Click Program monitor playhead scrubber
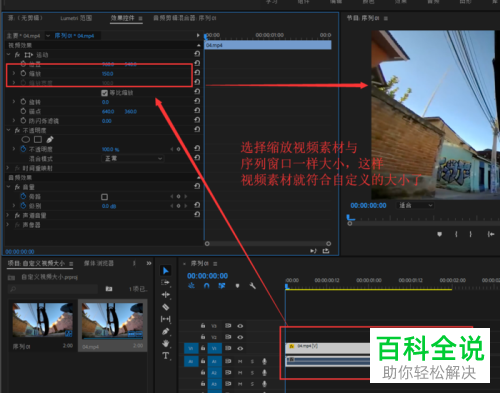The image size is (500, 393). tap(350, 218)
